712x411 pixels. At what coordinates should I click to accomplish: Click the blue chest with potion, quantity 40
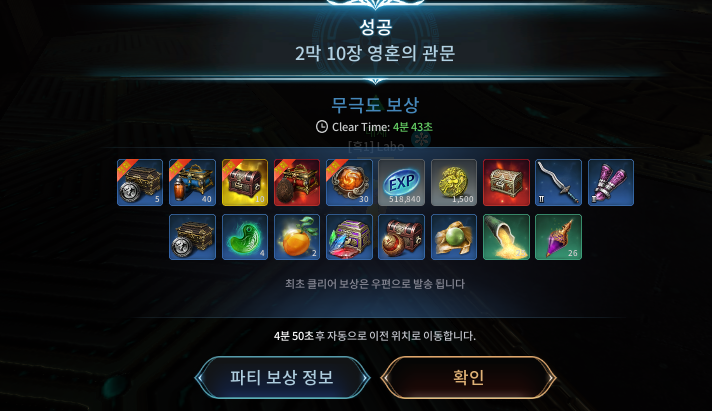tap(193, 182)
